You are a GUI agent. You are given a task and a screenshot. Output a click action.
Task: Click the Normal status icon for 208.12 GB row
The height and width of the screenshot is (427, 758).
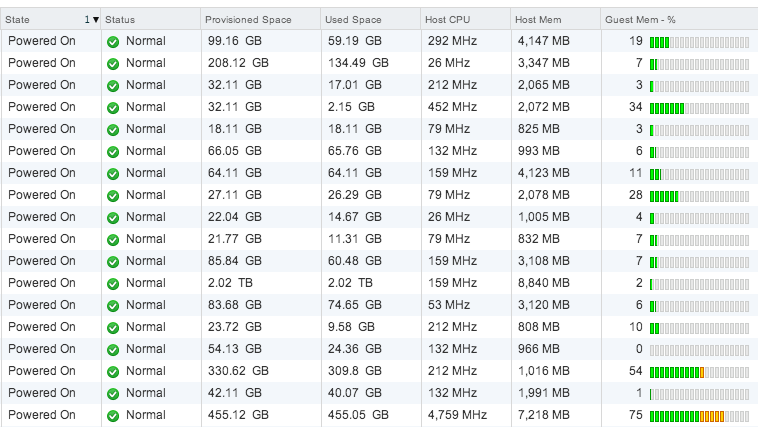(x=113, y=63)
